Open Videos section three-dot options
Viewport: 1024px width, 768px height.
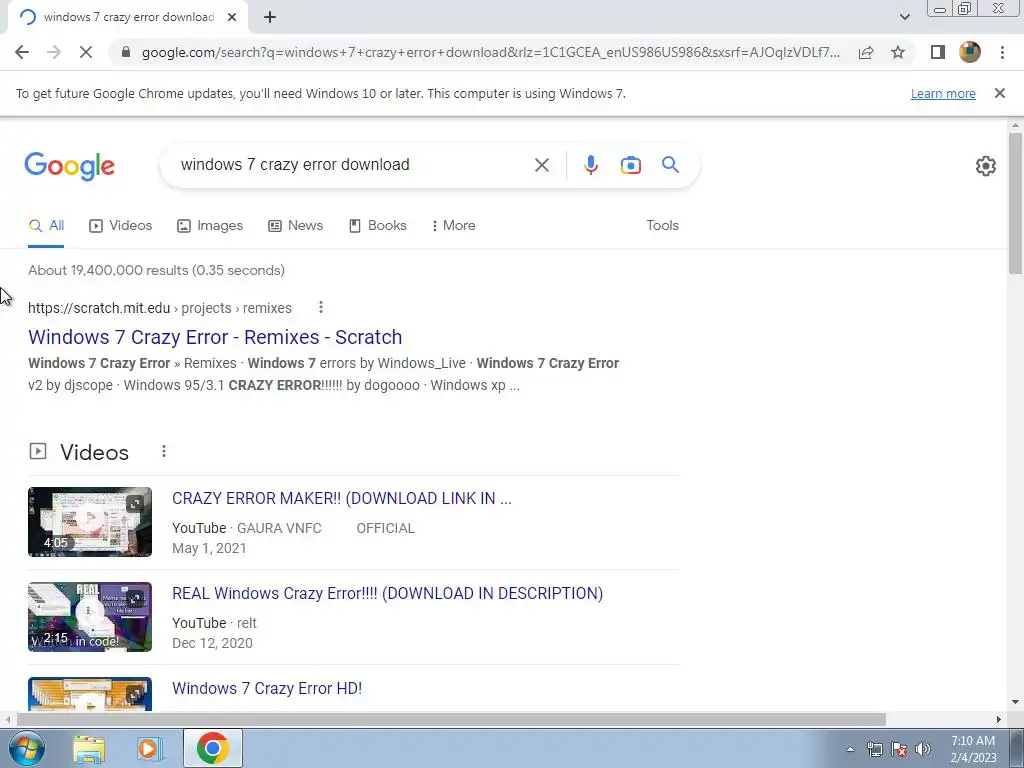click(x=163, y=451)
